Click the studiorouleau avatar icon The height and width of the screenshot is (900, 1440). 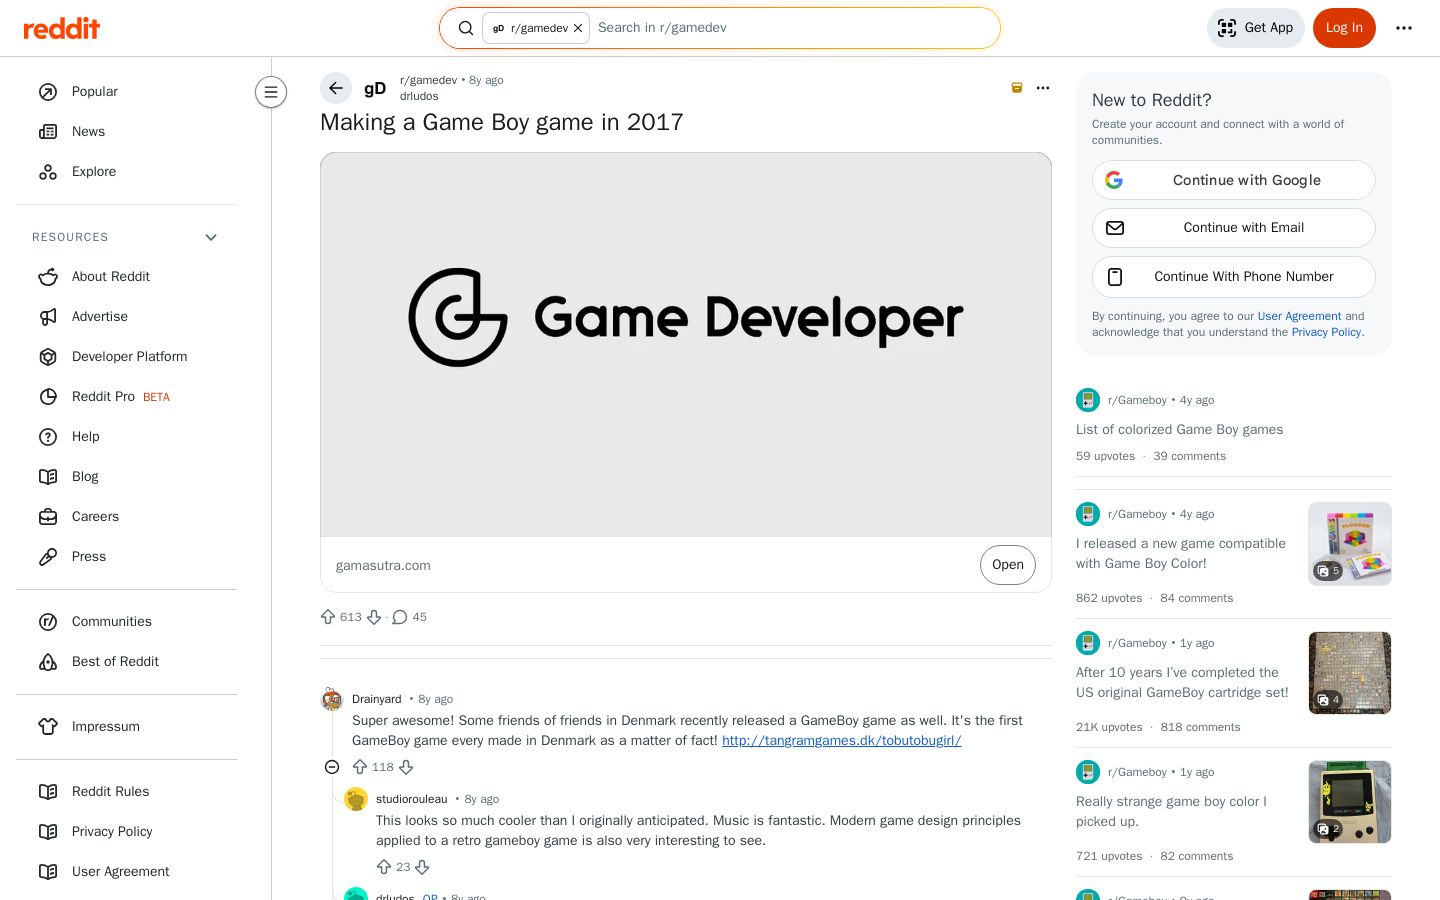coord(356,799)
